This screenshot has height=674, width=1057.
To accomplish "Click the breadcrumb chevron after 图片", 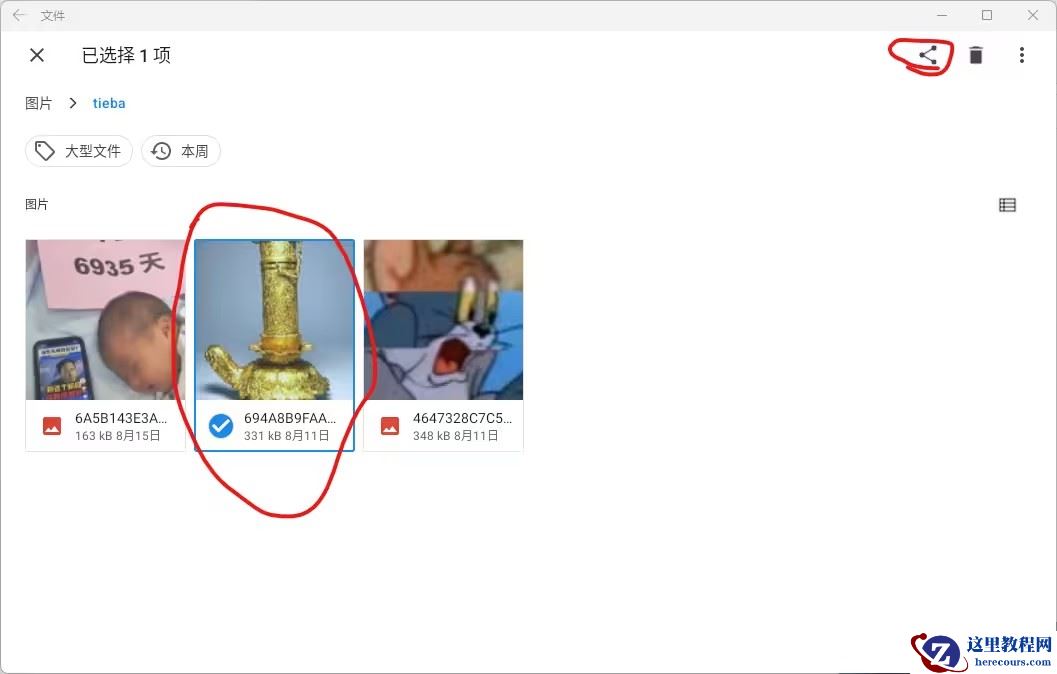I will [x=73, y=103].
